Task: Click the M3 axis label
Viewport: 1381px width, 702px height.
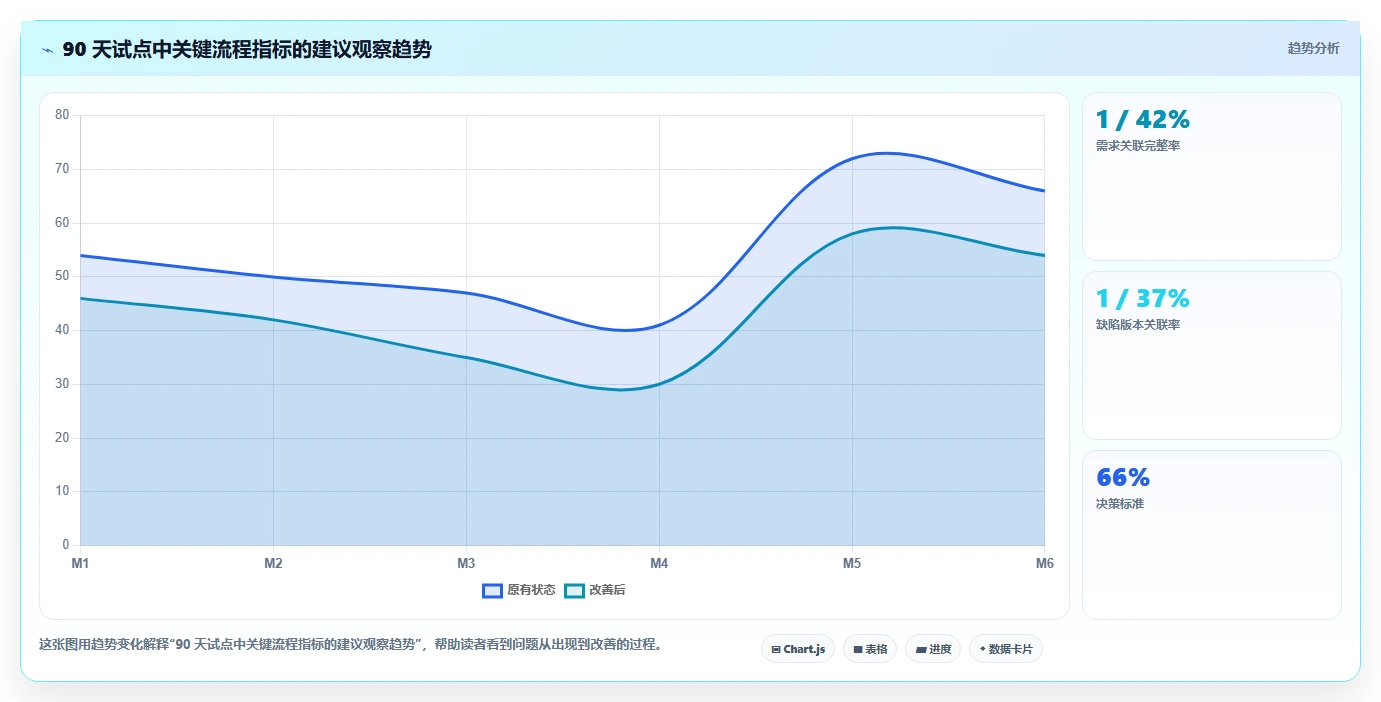Action: click(x=466, y=564)
